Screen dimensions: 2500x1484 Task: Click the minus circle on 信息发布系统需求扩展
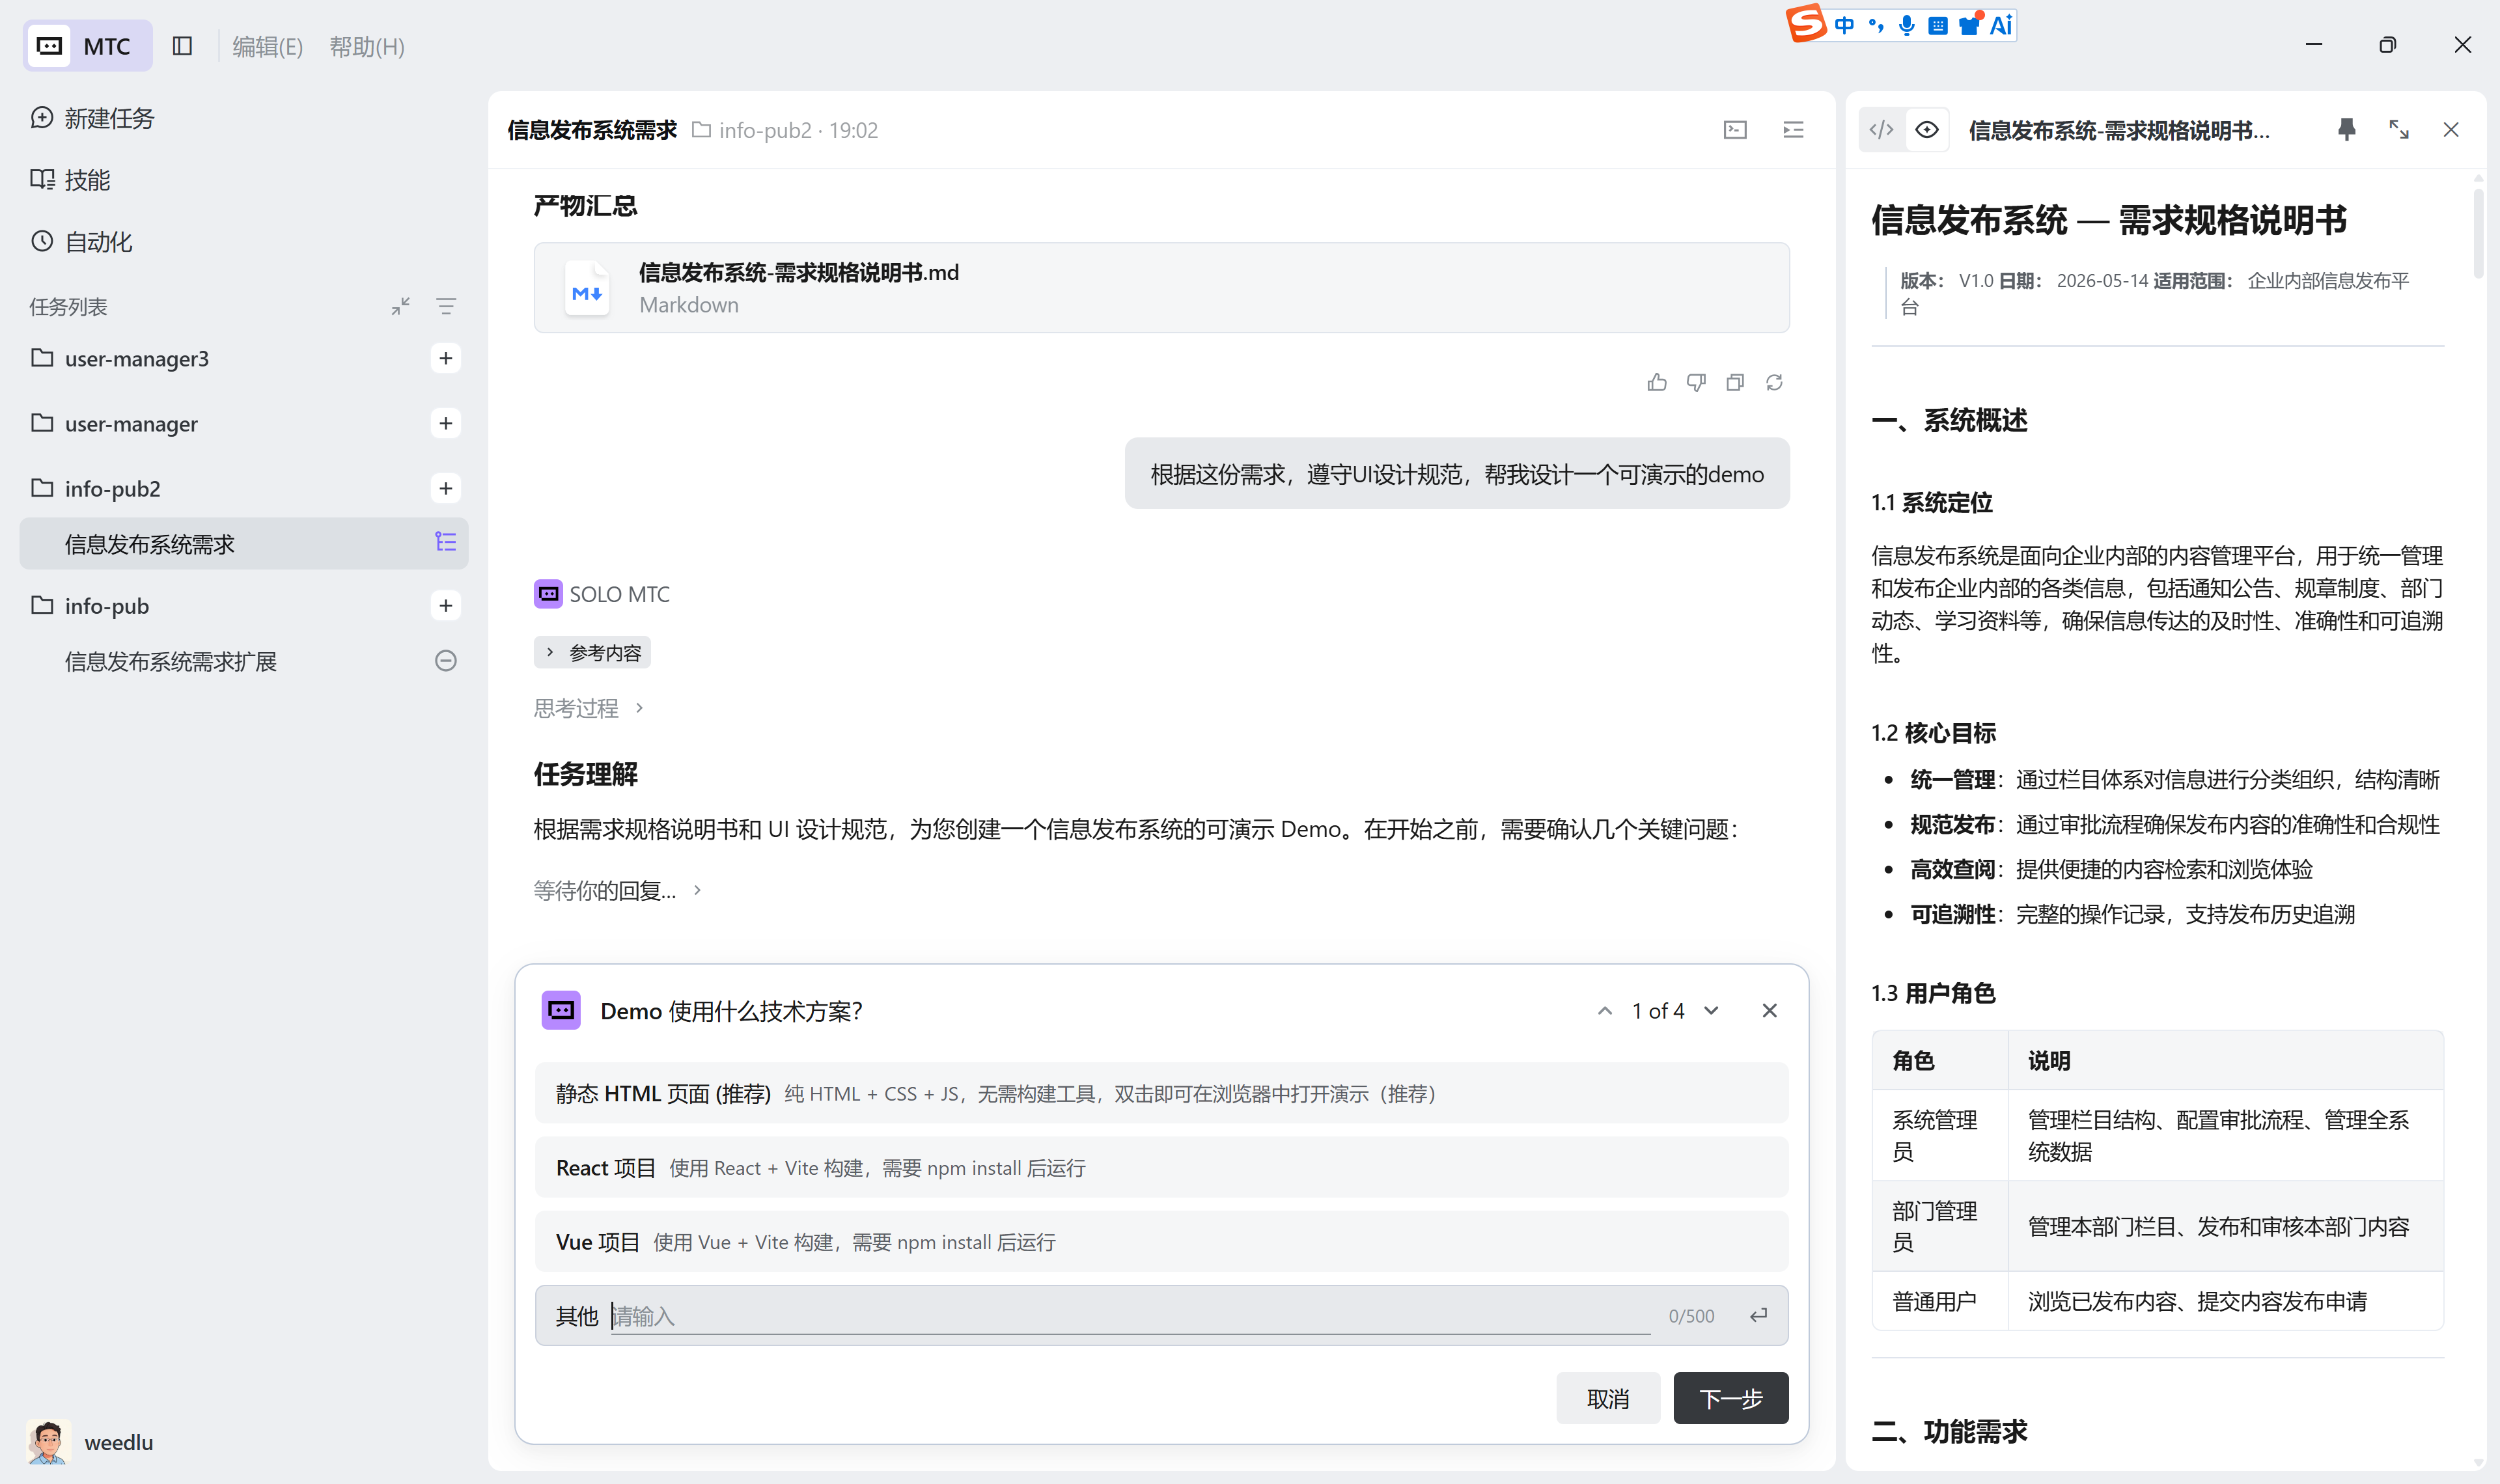[x=446, y=660]
